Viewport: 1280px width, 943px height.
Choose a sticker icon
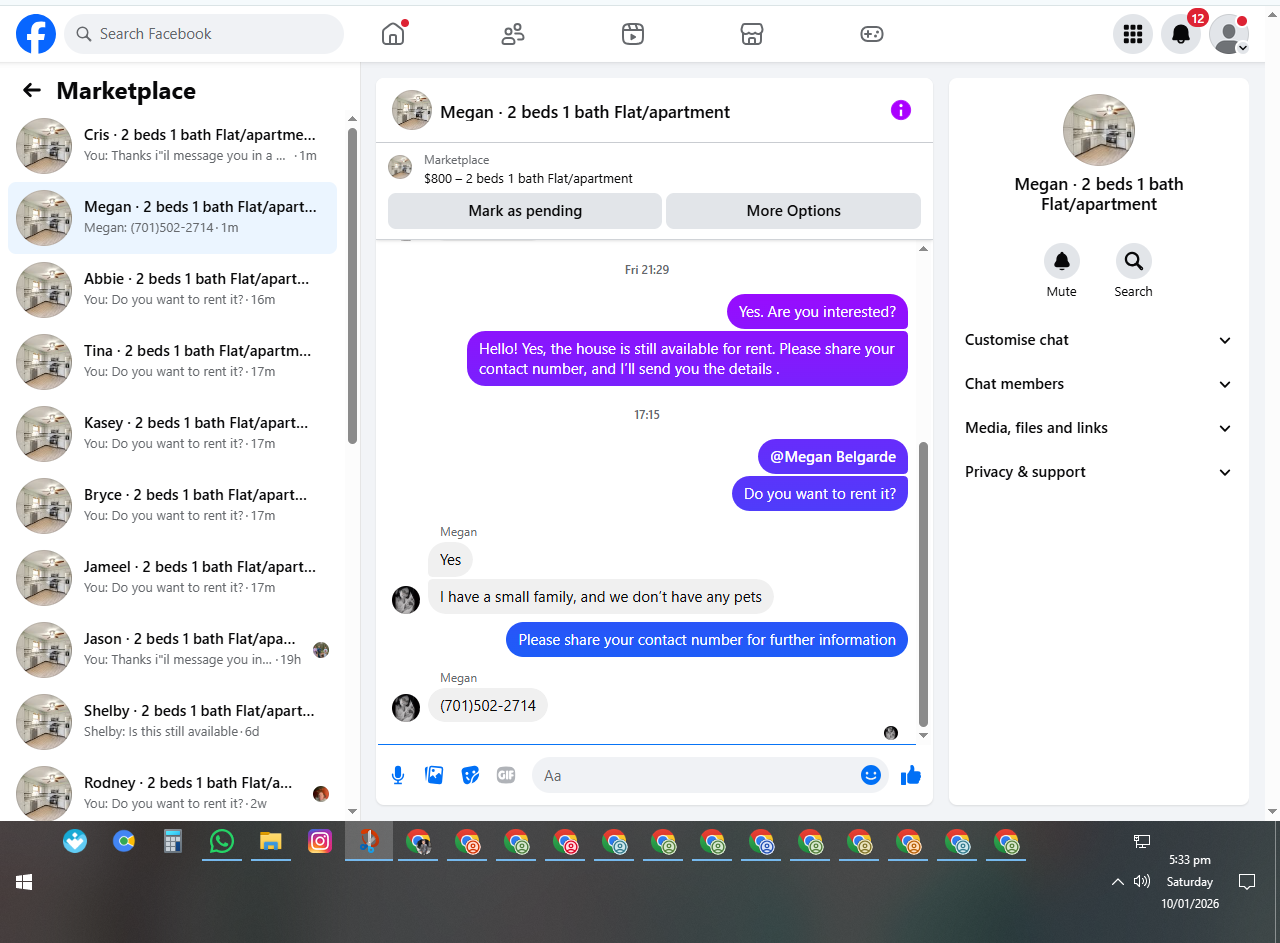coord(470,775)
